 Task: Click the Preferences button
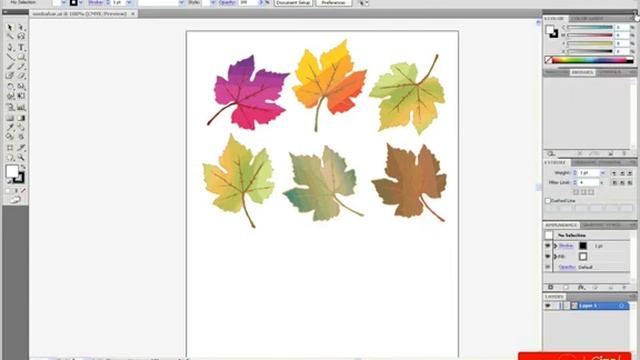pyautogui.click(x=333, y=2)
